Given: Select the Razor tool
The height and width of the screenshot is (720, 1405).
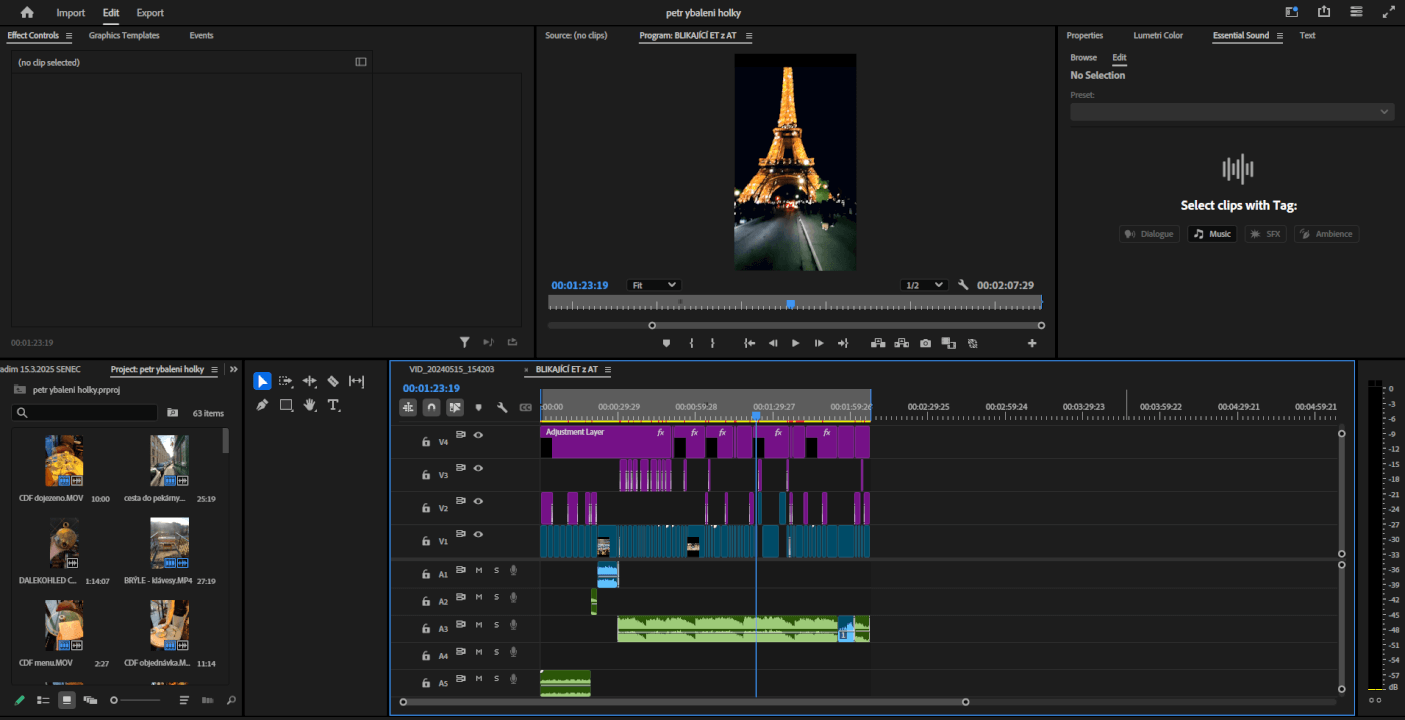Looking at the screenshot, I should [335, 381].
